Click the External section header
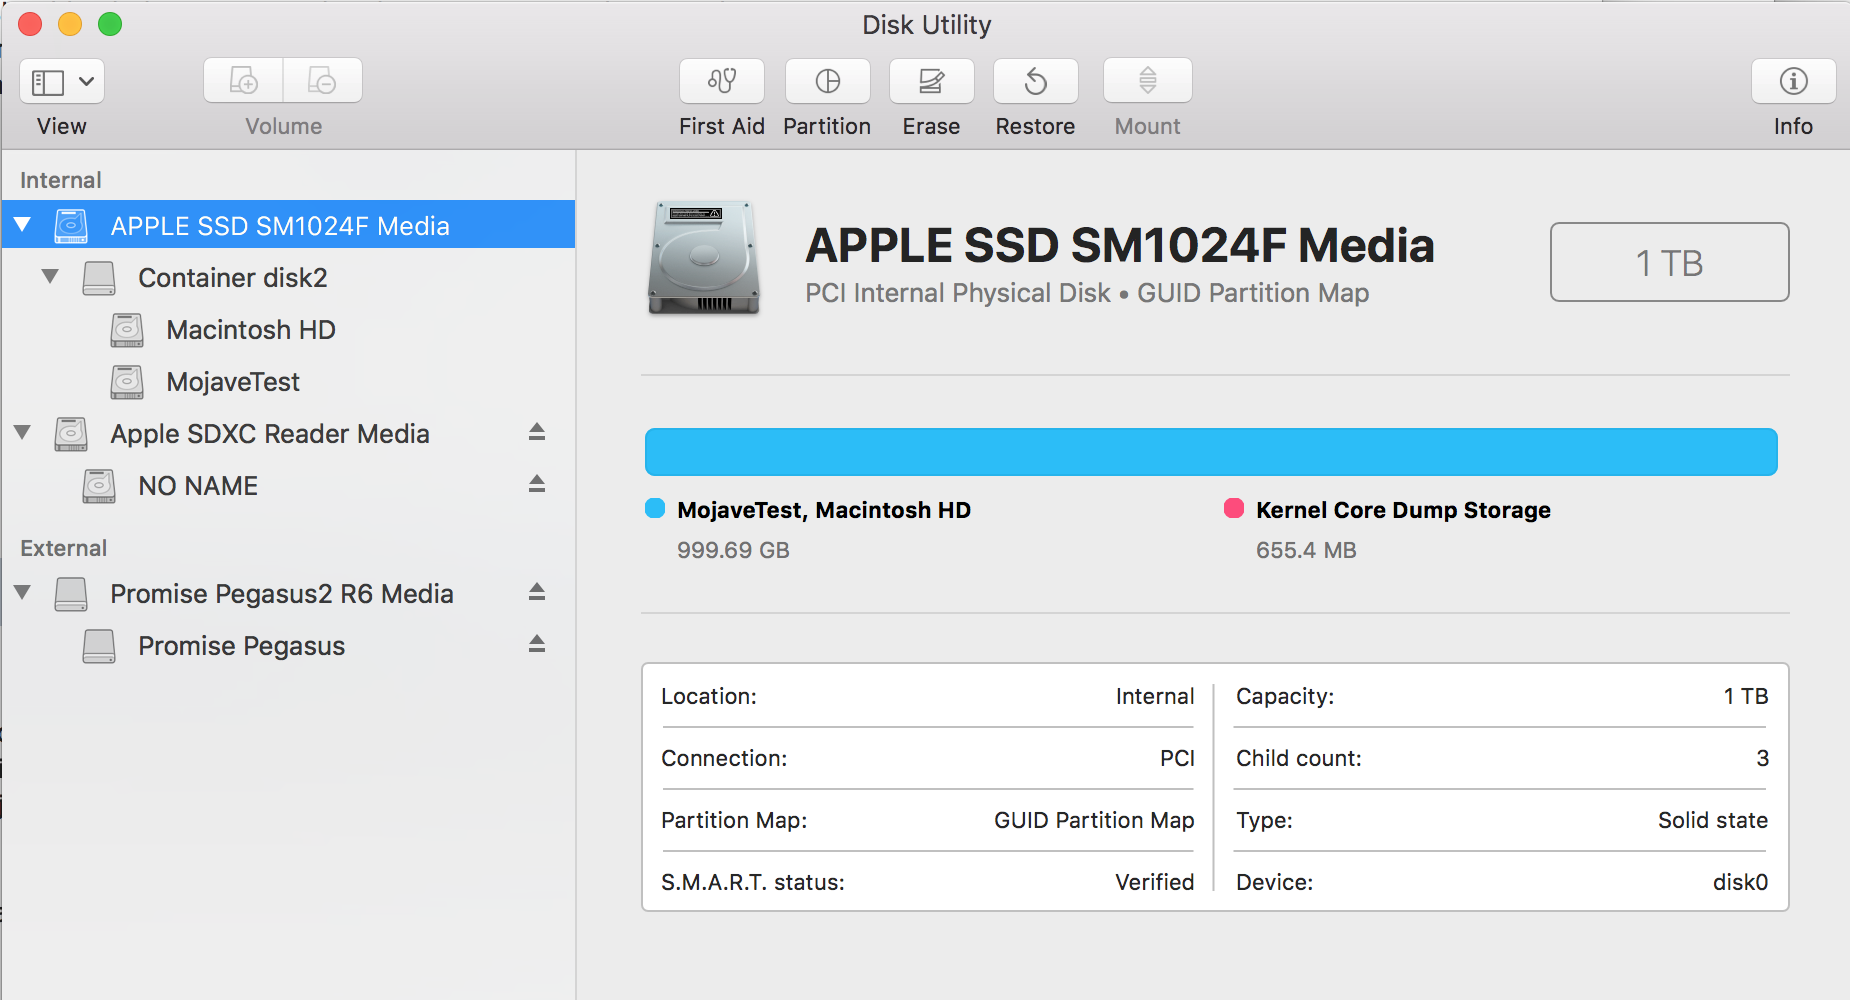The width and height of the screenshot is (1850, 1000). tap(64, 548)
